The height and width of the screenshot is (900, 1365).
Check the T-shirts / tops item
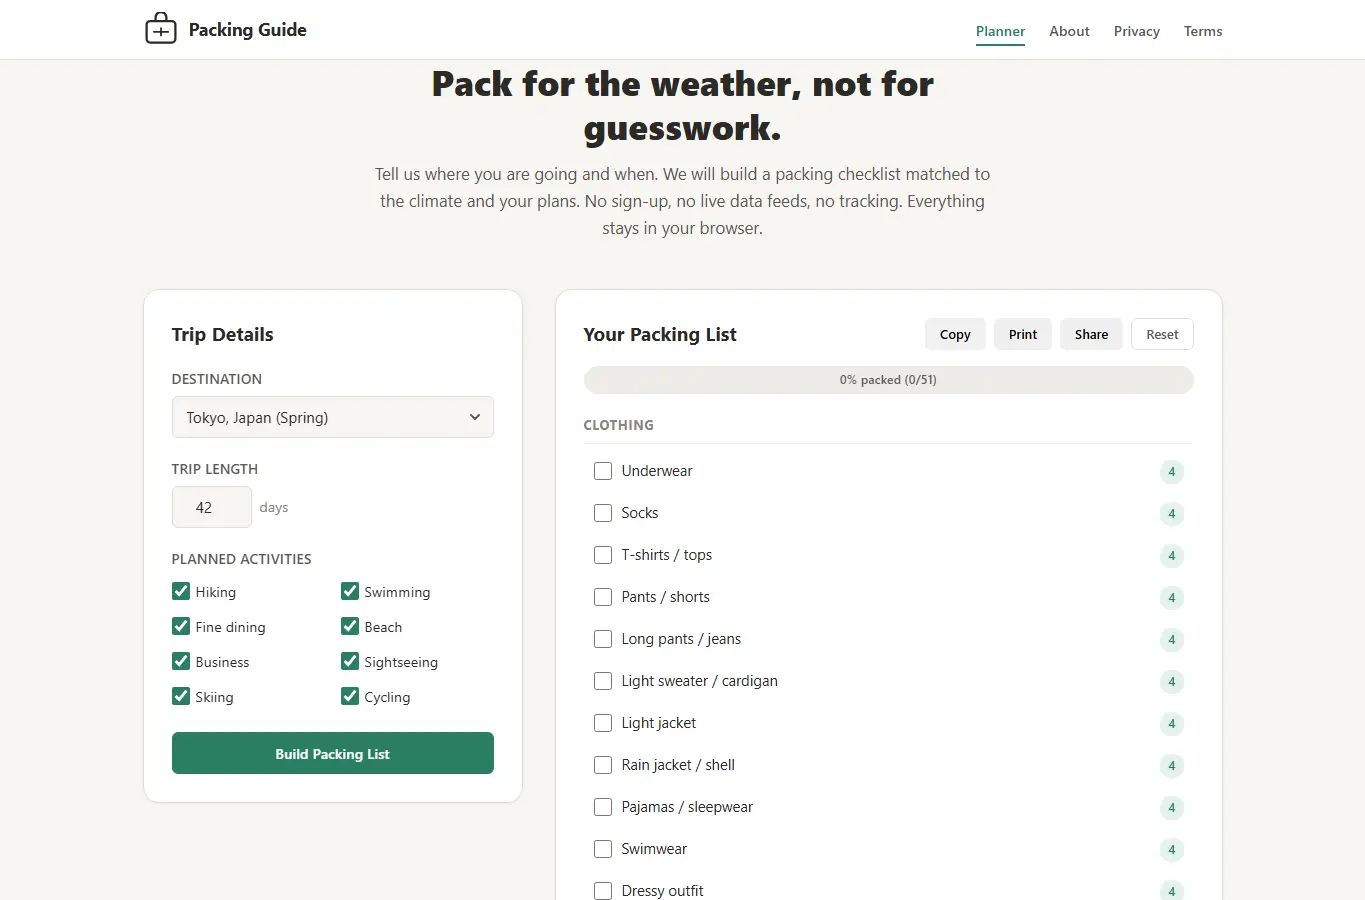[603, 555]
